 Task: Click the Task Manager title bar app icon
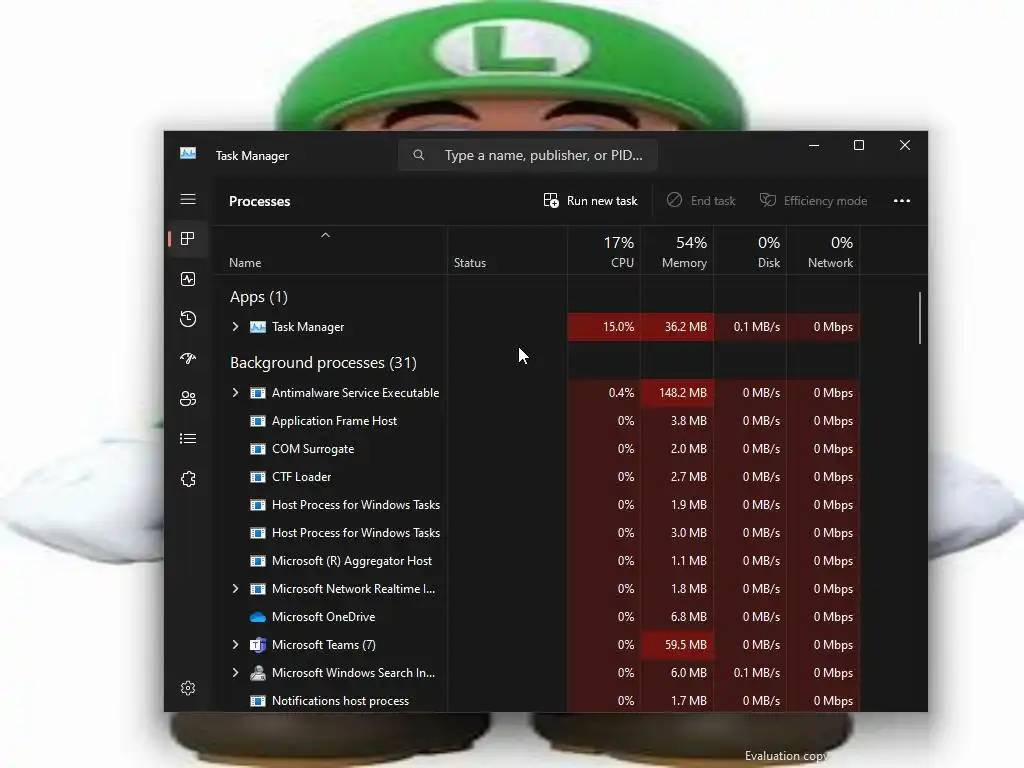point(188,153)
